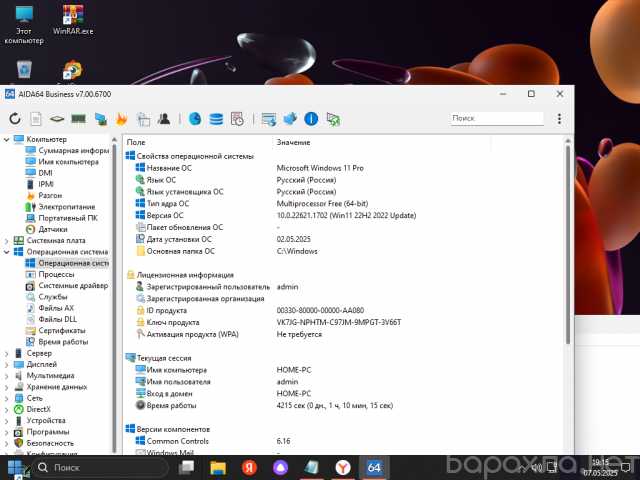Expand the DirectX tree node
This screenshot has height=480, width=640.
tap(6, 409)
